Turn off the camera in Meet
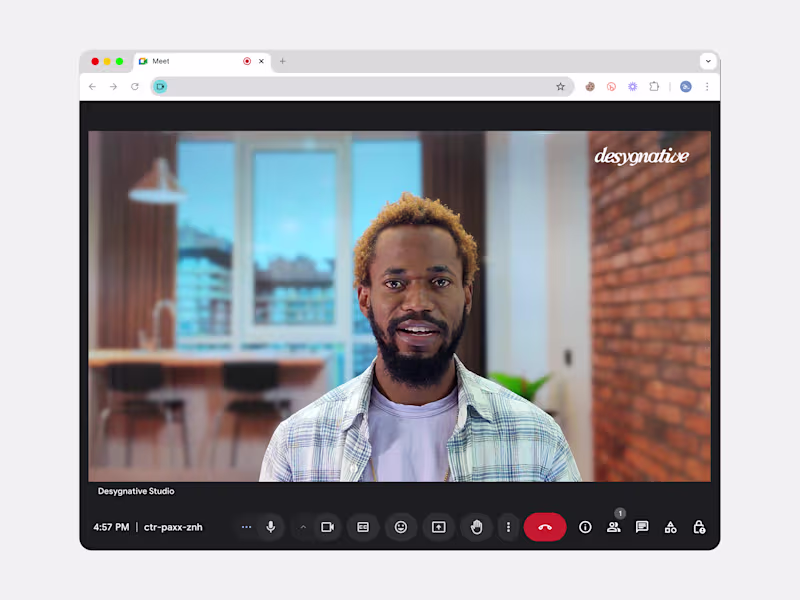Image resolution: width=800 pixels, height=600 pixels. (327, 527)
